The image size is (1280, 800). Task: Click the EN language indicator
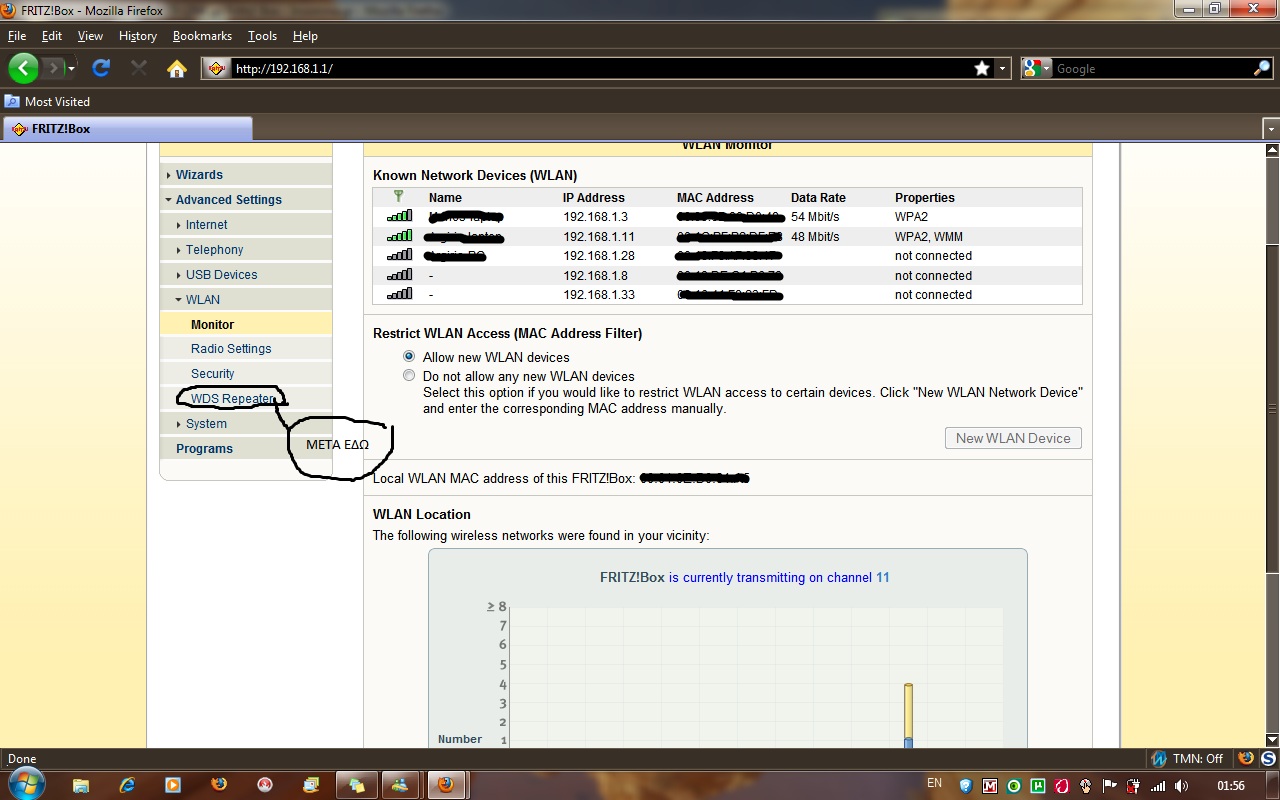(934, 783)
